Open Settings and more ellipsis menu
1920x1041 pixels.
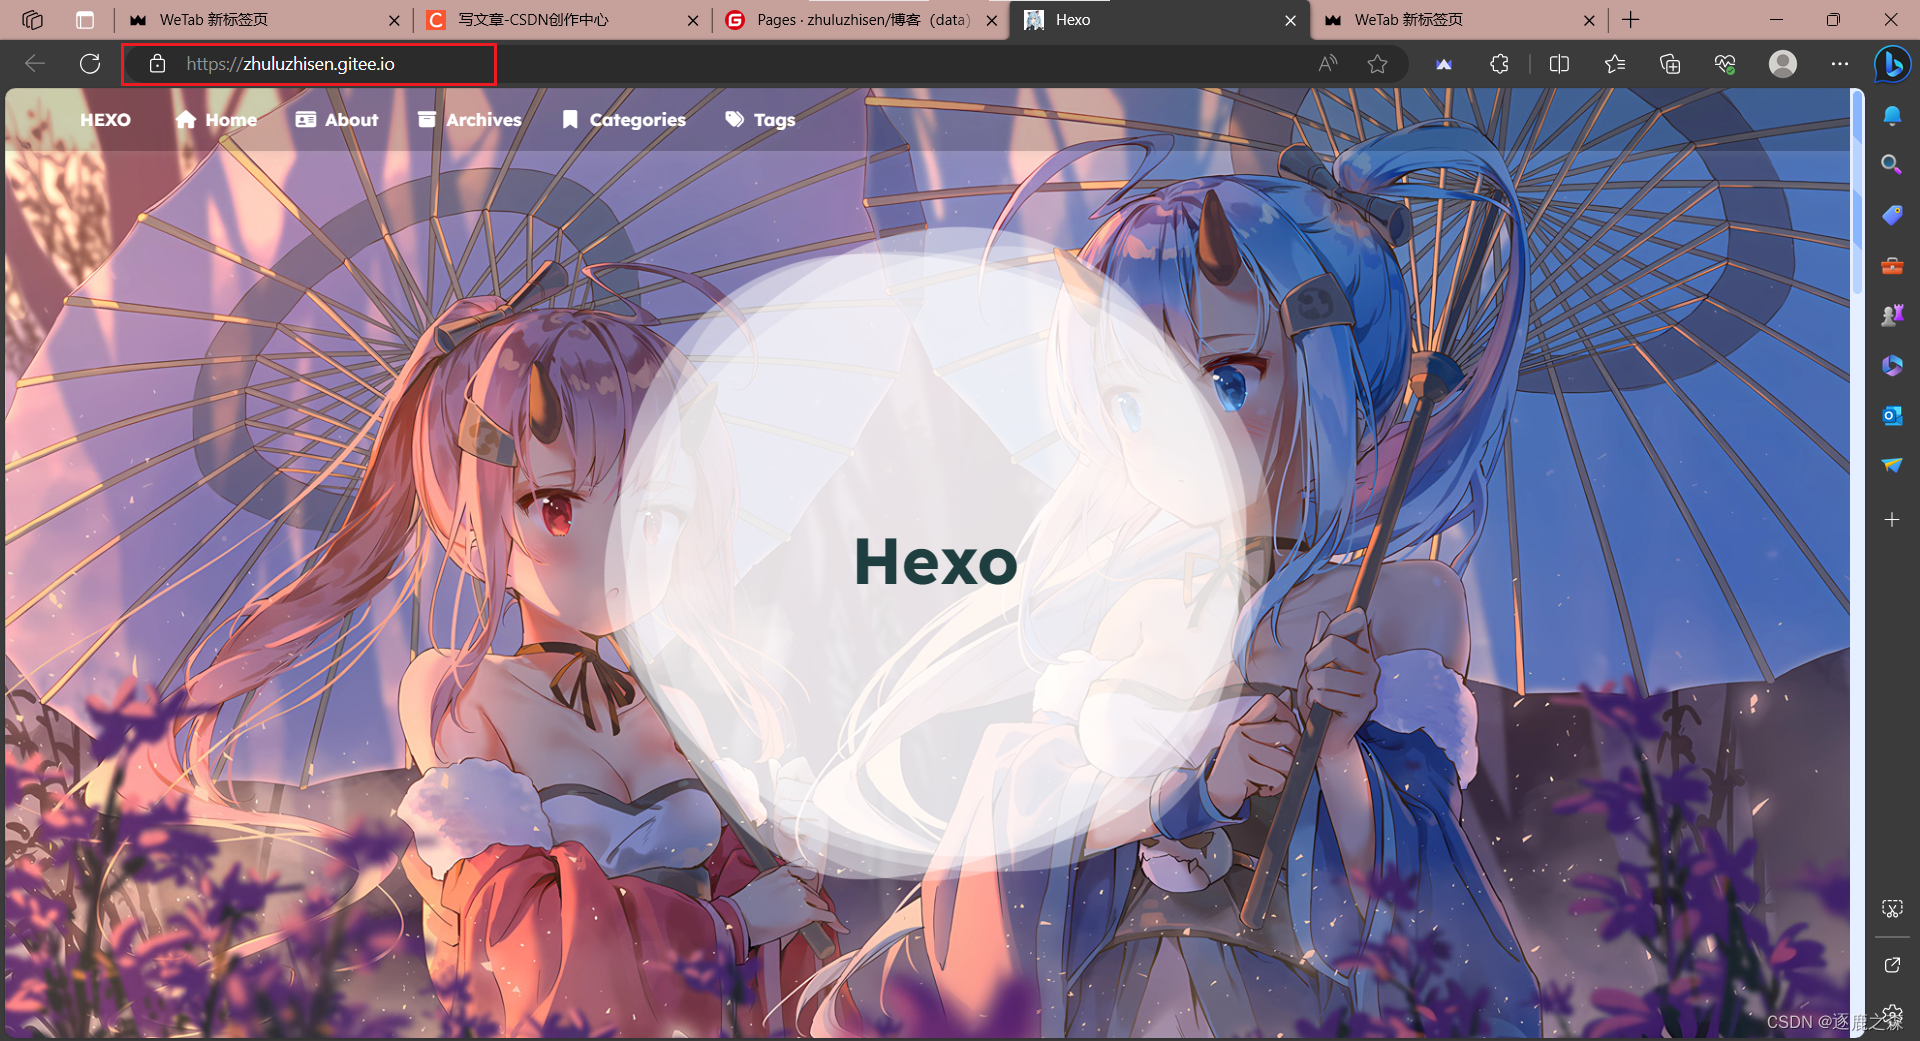(x=1840, y=64)
